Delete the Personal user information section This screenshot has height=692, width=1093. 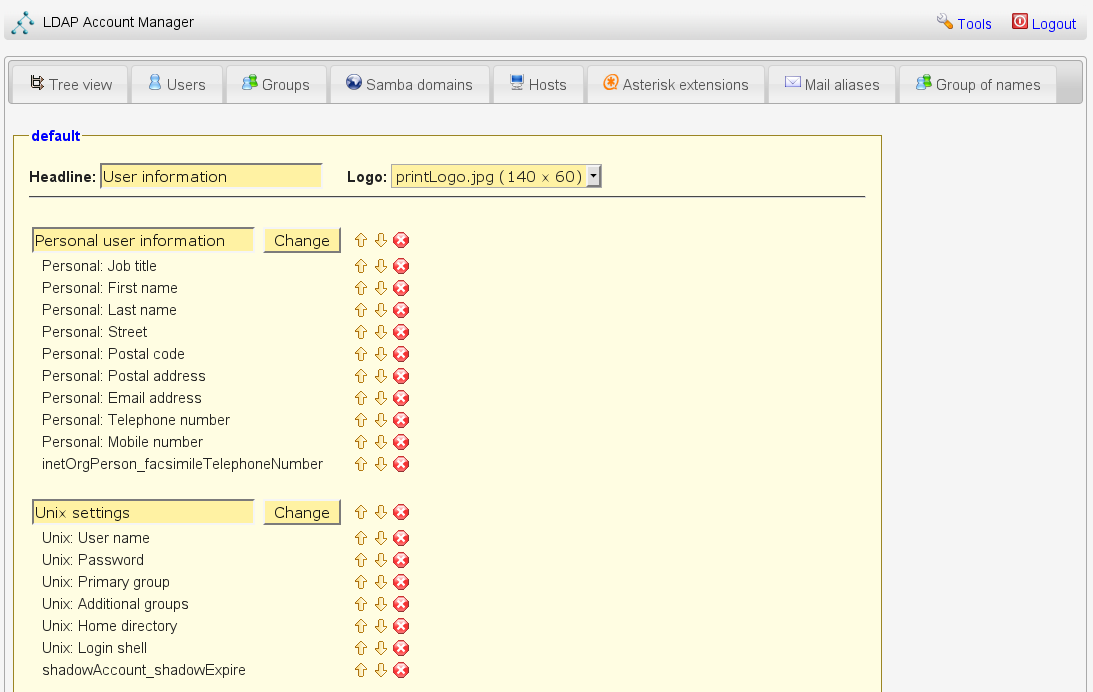click(x=401, y=240)
